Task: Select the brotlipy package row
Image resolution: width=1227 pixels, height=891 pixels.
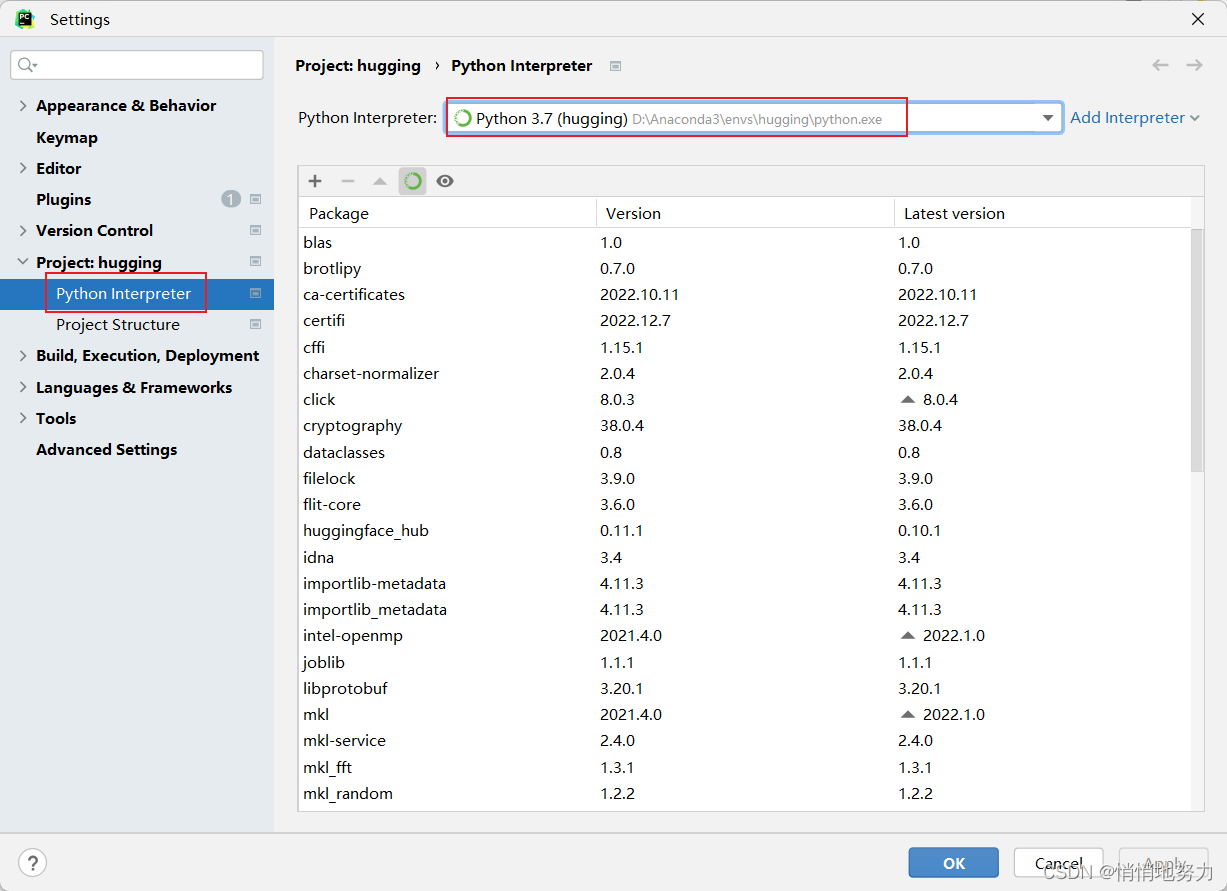Action: click(745, 268)
